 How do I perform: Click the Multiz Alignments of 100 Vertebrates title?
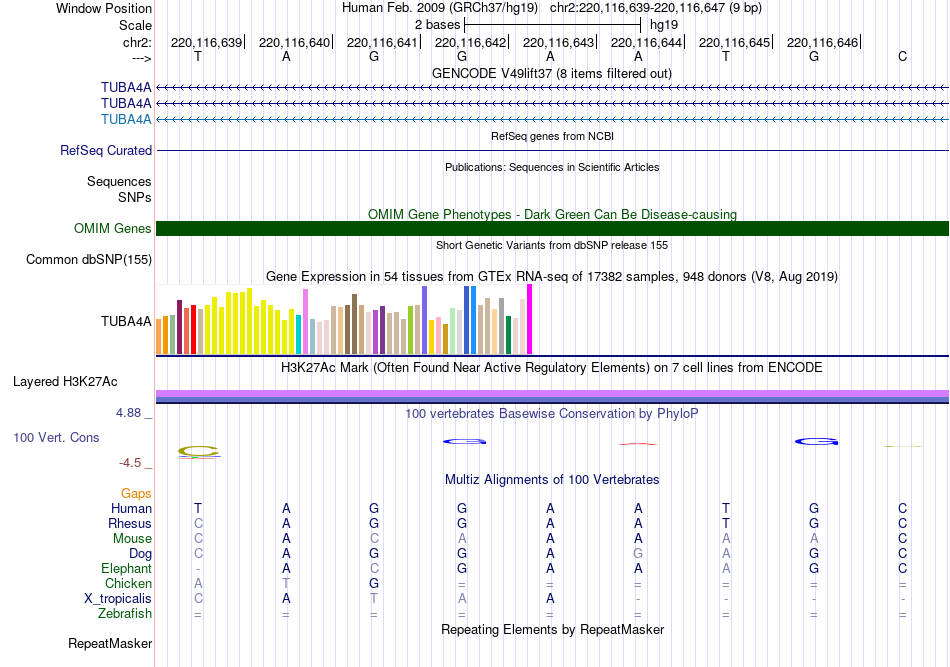pos(552,479)
